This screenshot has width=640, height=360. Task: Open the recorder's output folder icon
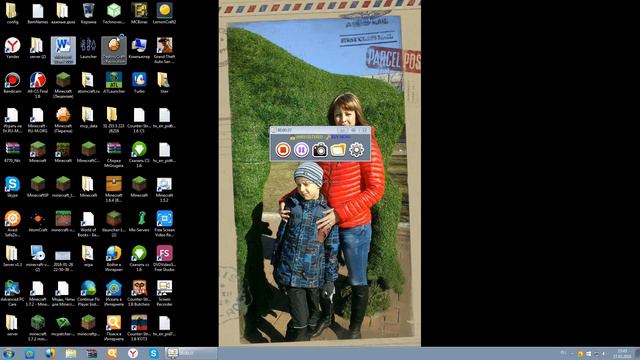click(x=338, y=150)
